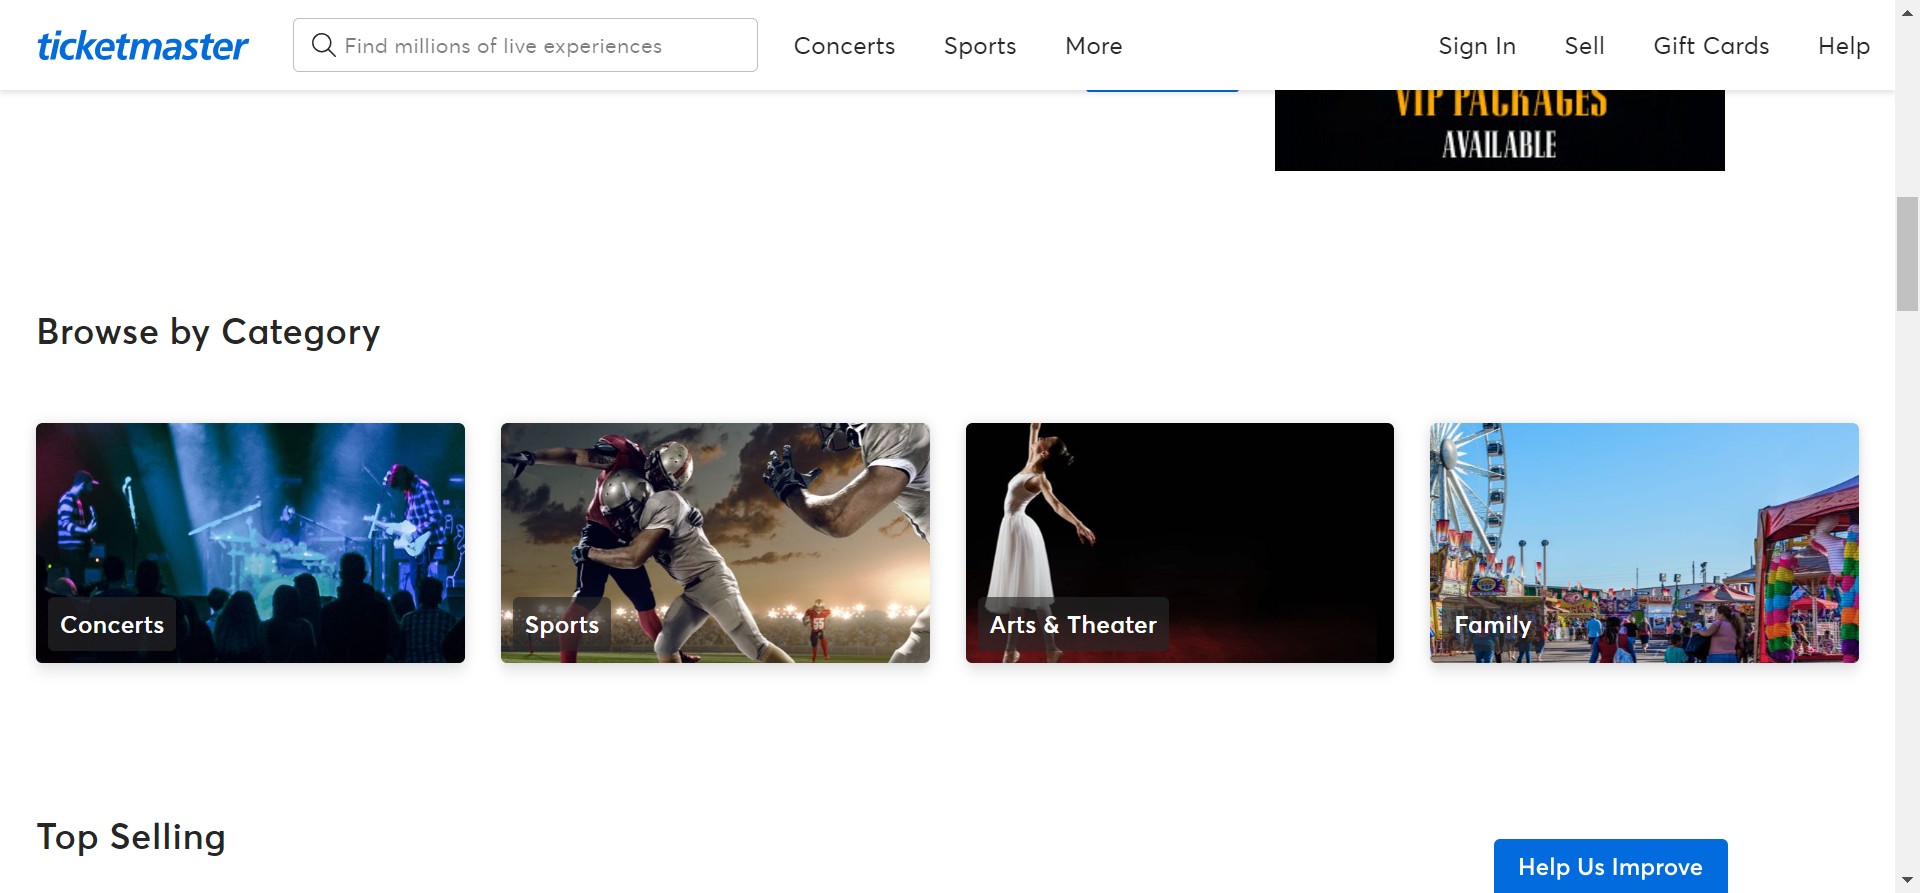Expand the More navigation menu

(x=1093, y=46)
